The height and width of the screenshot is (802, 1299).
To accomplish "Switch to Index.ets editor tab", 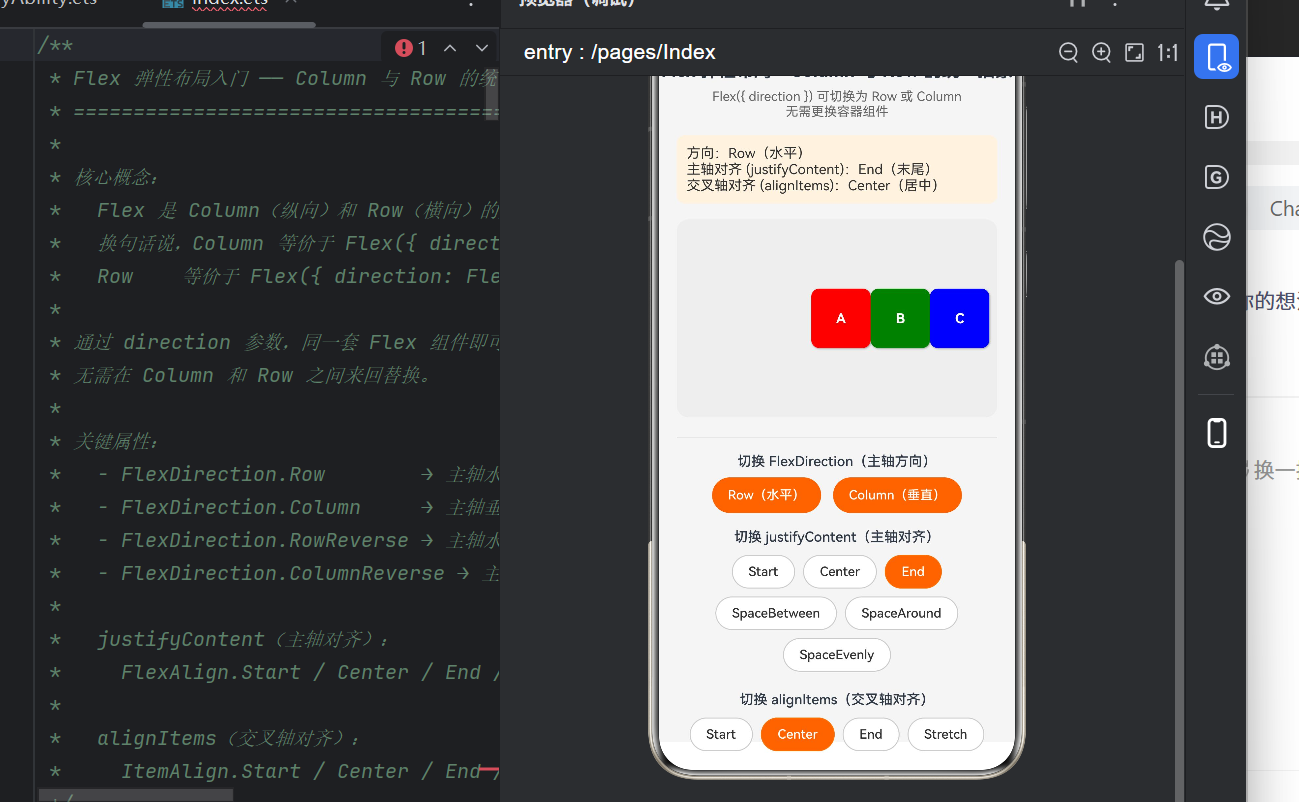I will click(x=229, y=4).
